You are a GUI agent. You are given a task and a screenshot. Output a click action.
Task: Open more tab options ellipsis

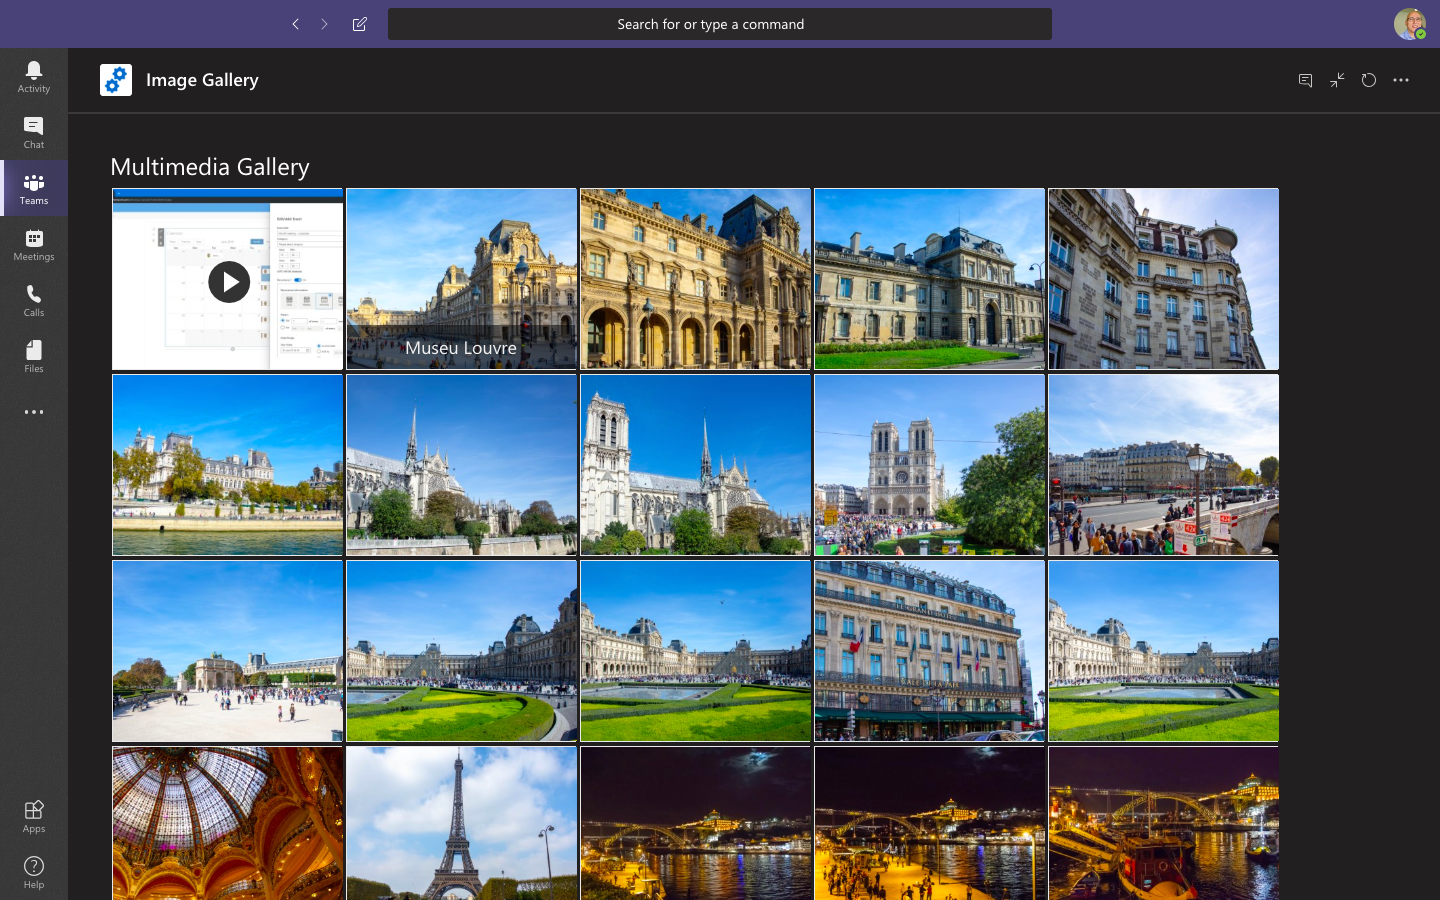tap(1401, 80)
